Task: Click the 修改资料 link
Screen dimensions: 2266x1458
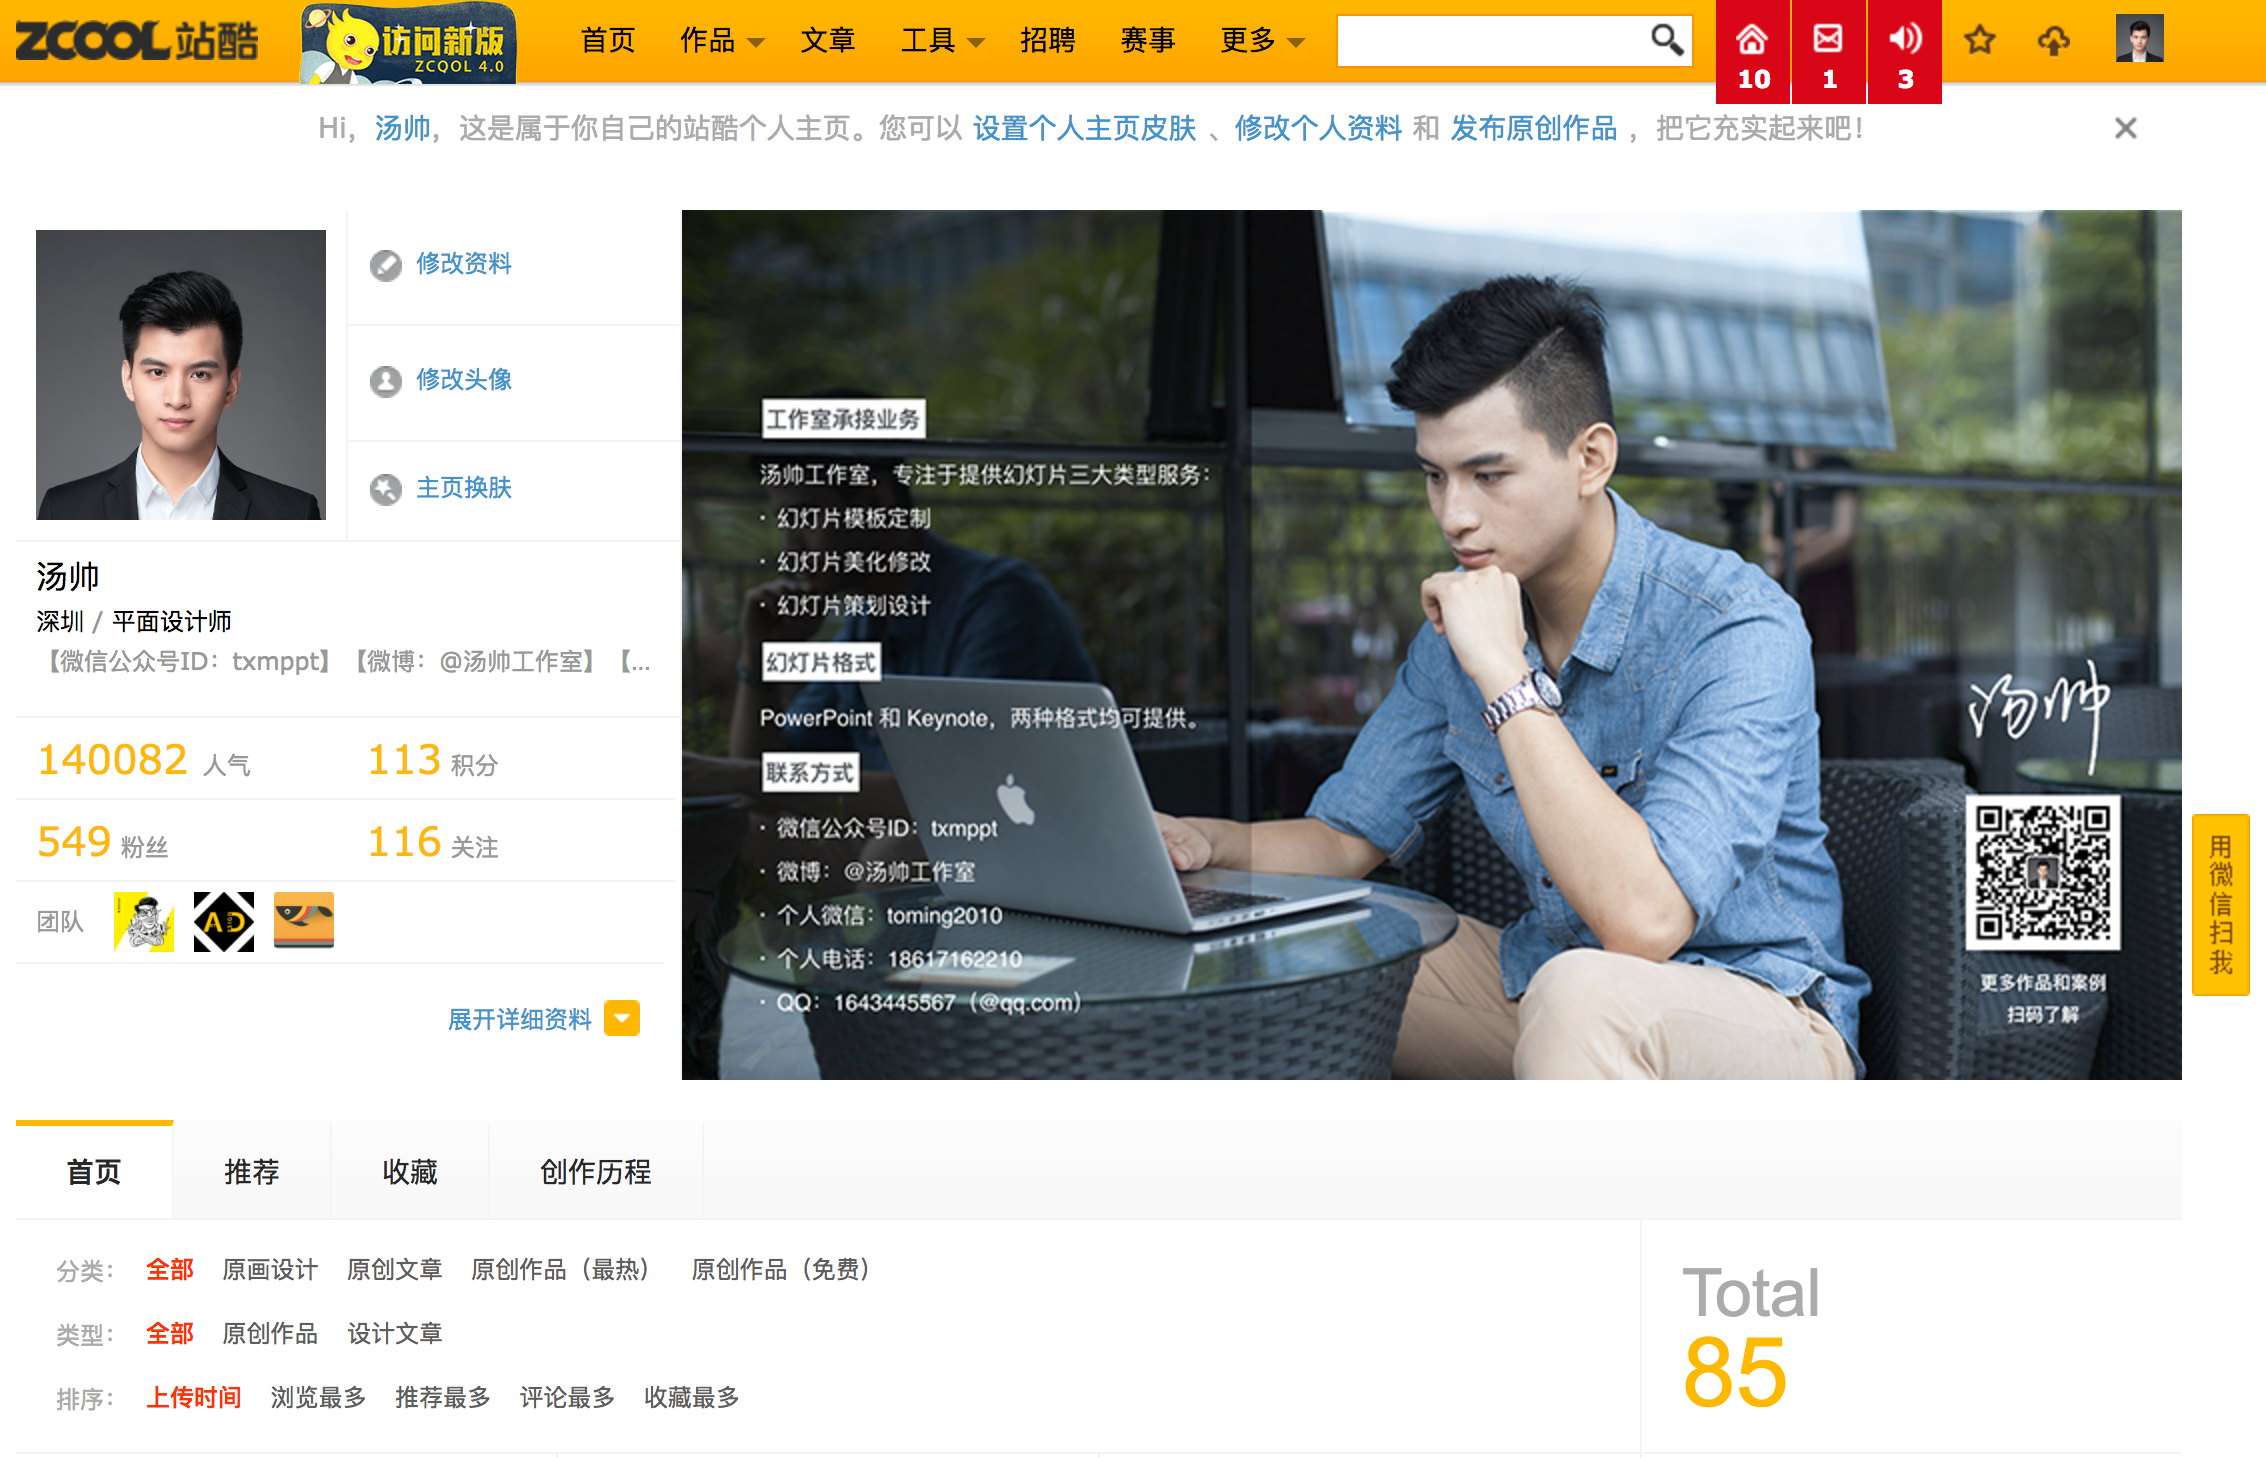Action: point(463,263)
